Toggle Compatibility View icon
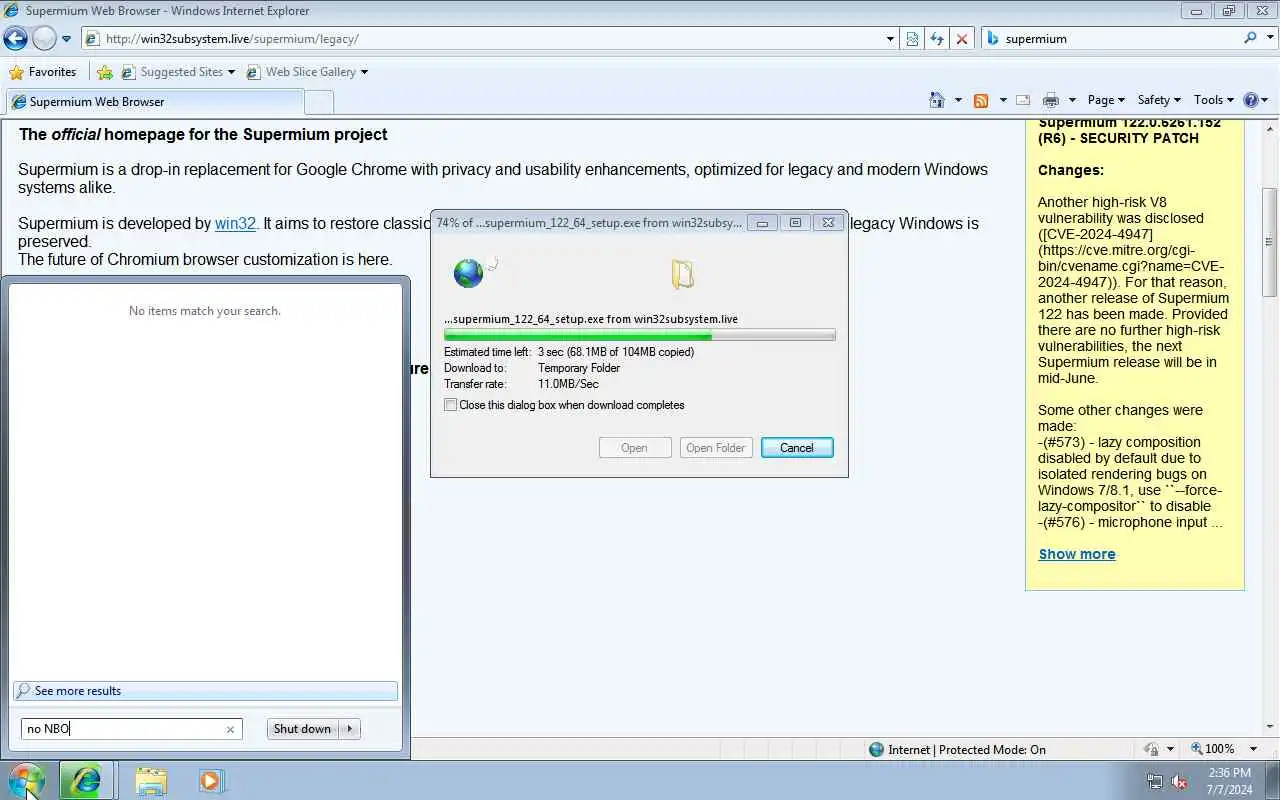 pos(912,39)
